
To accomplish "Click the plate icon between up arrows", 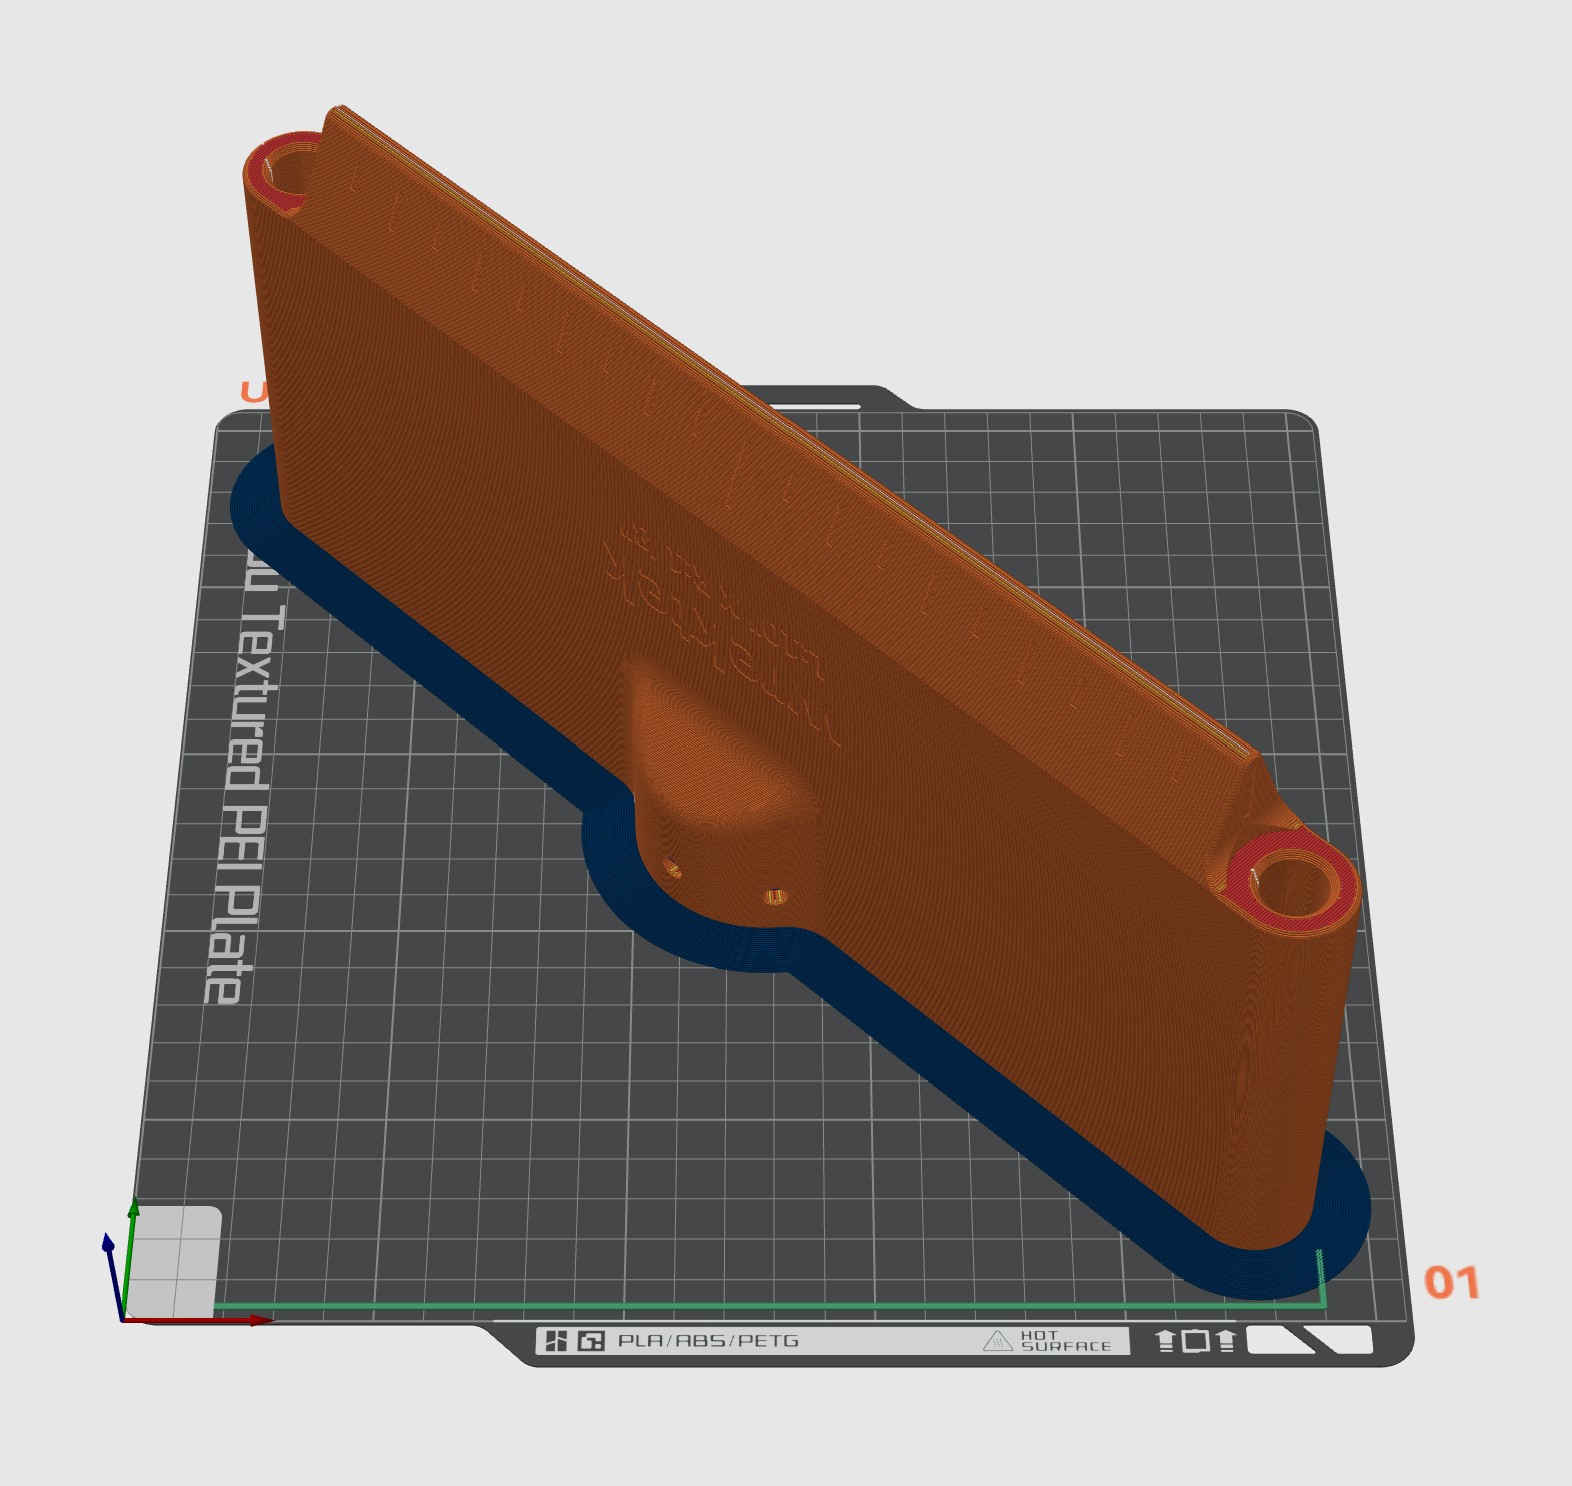I will click(1195, 1341).
